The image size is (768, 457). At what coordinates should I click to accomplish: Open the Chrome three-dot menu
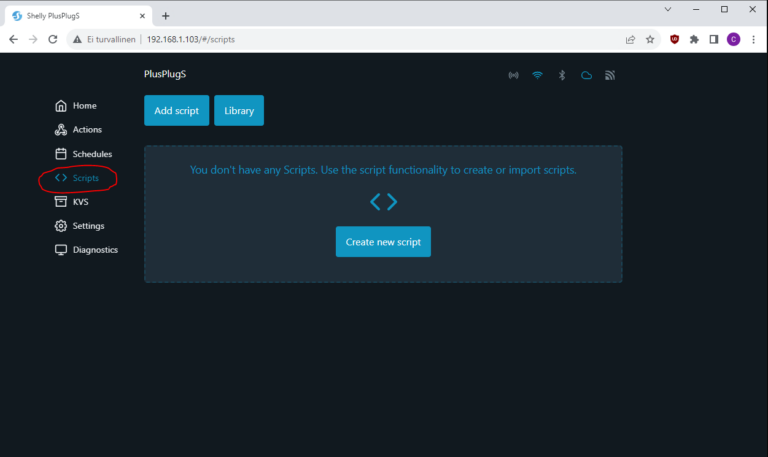(x=752, y=39)
